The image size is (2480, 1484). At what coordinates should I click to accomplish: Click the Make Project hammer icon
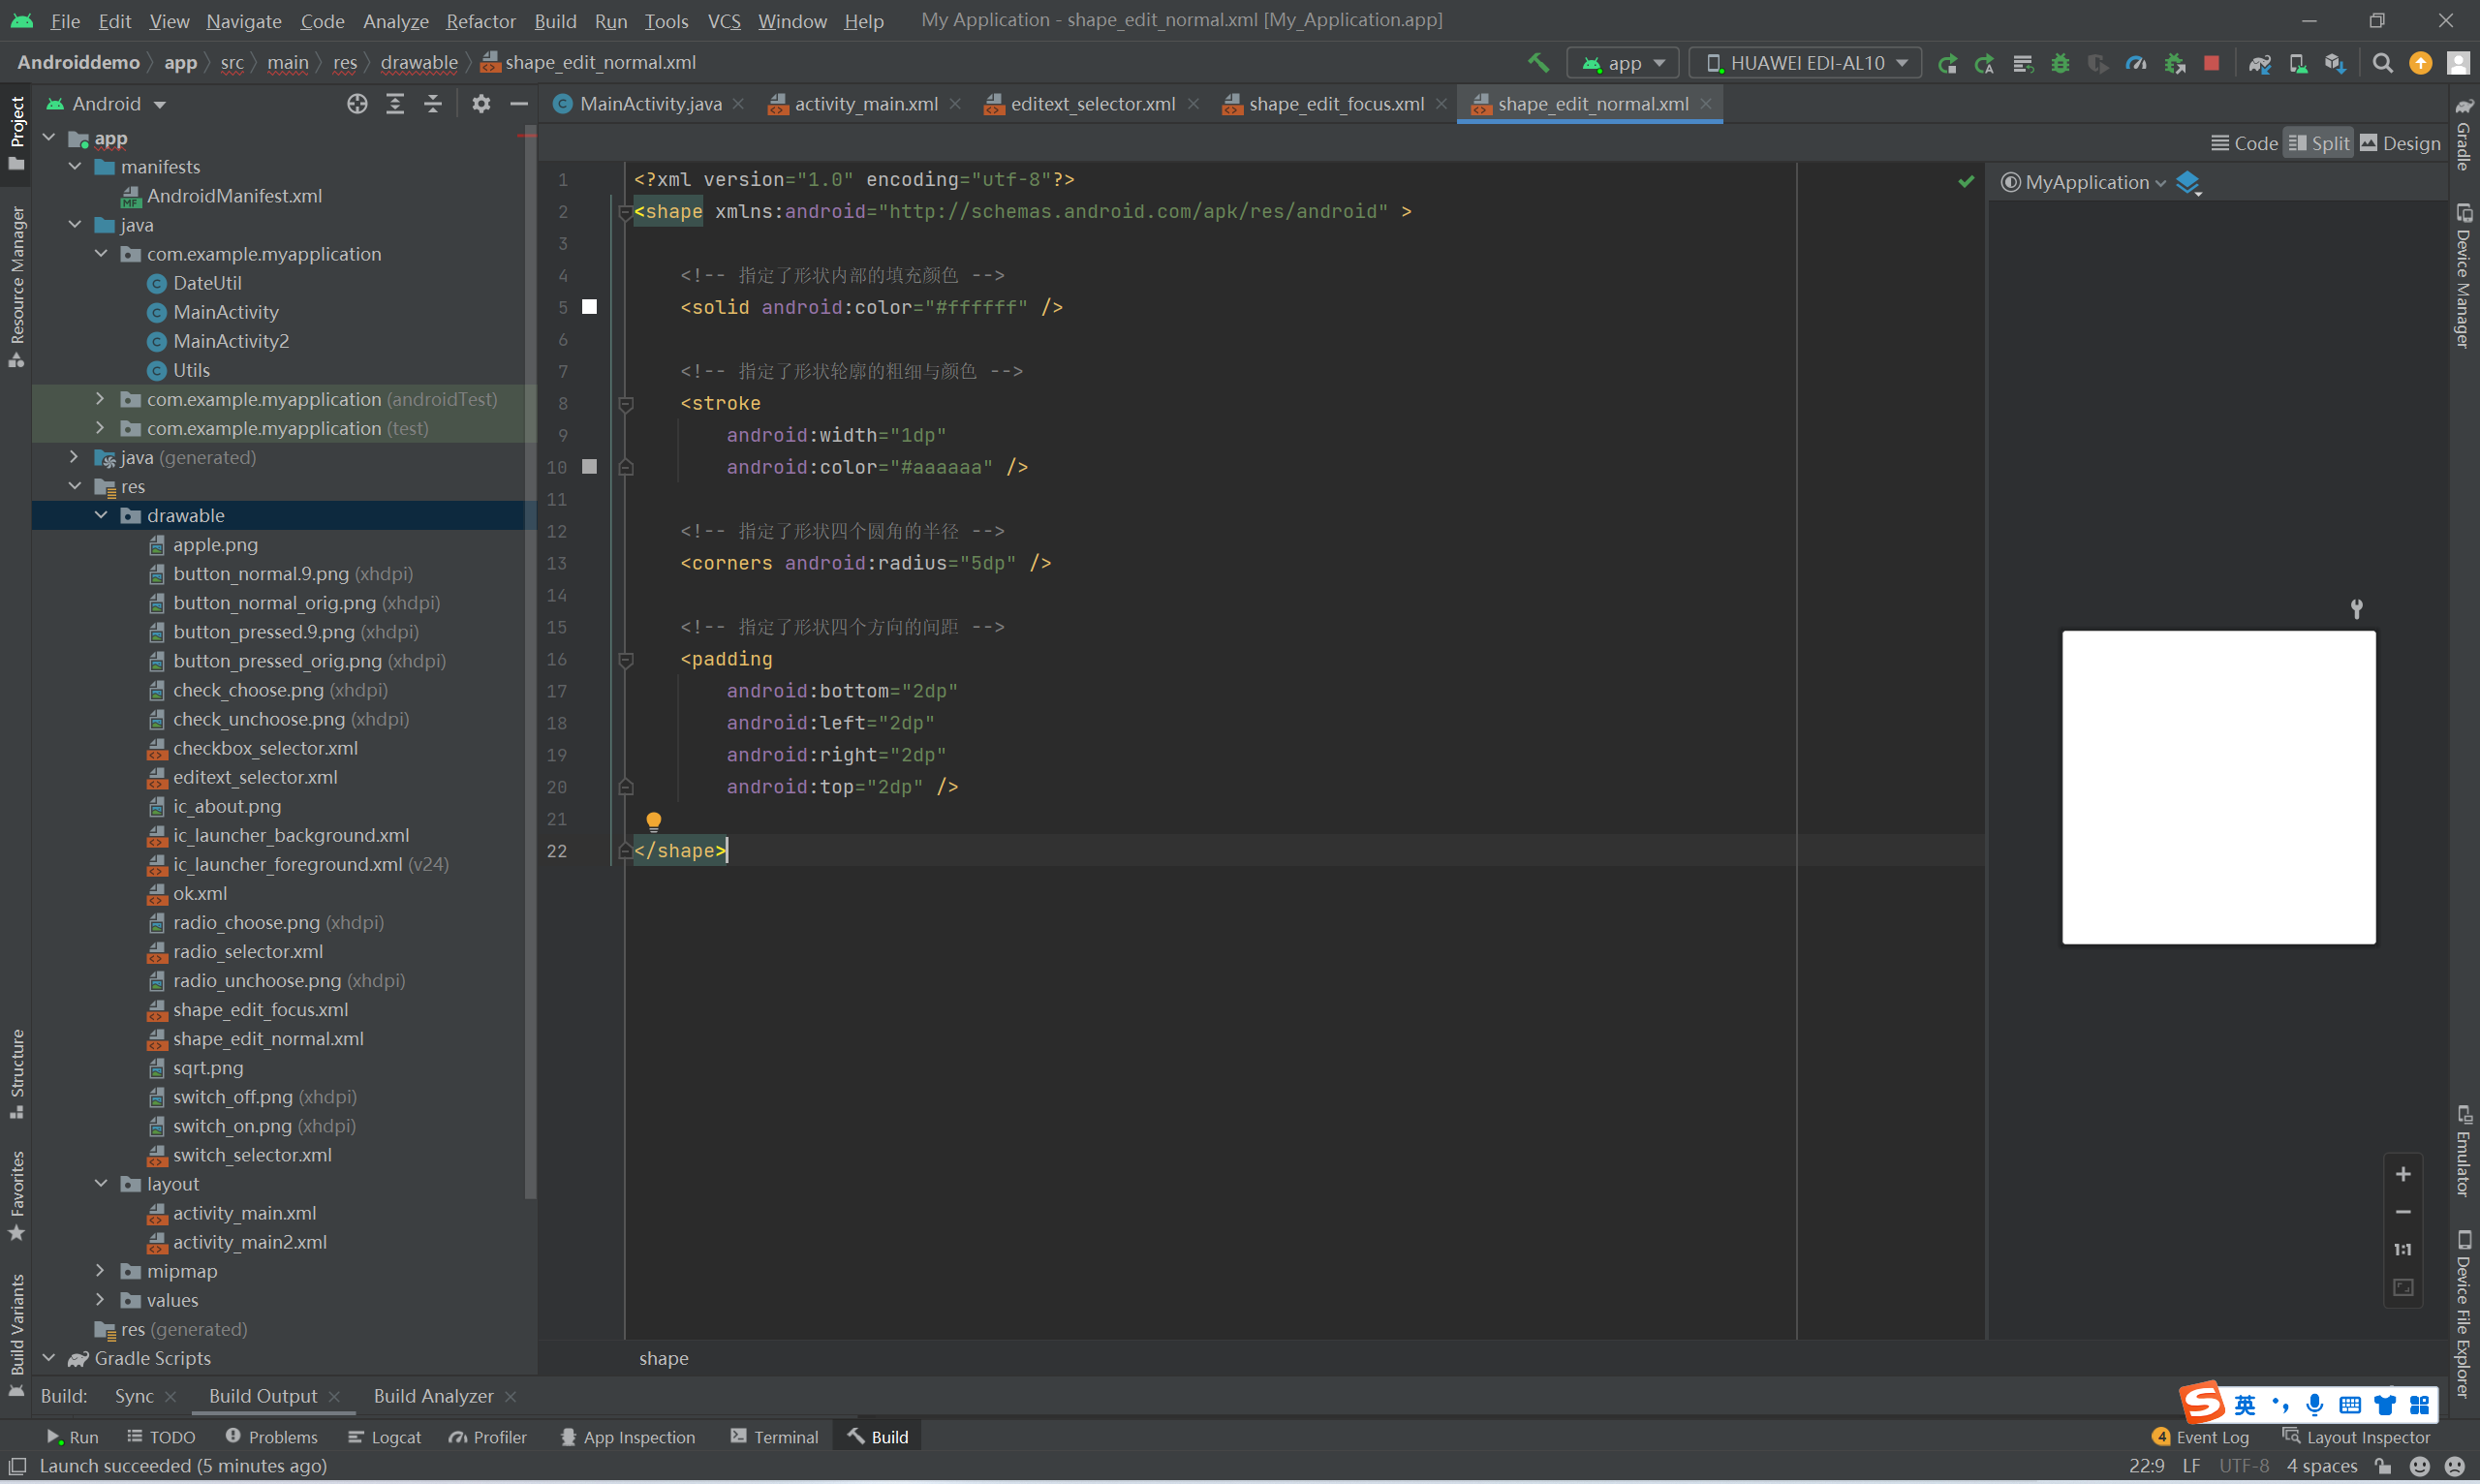[1538, 63]
